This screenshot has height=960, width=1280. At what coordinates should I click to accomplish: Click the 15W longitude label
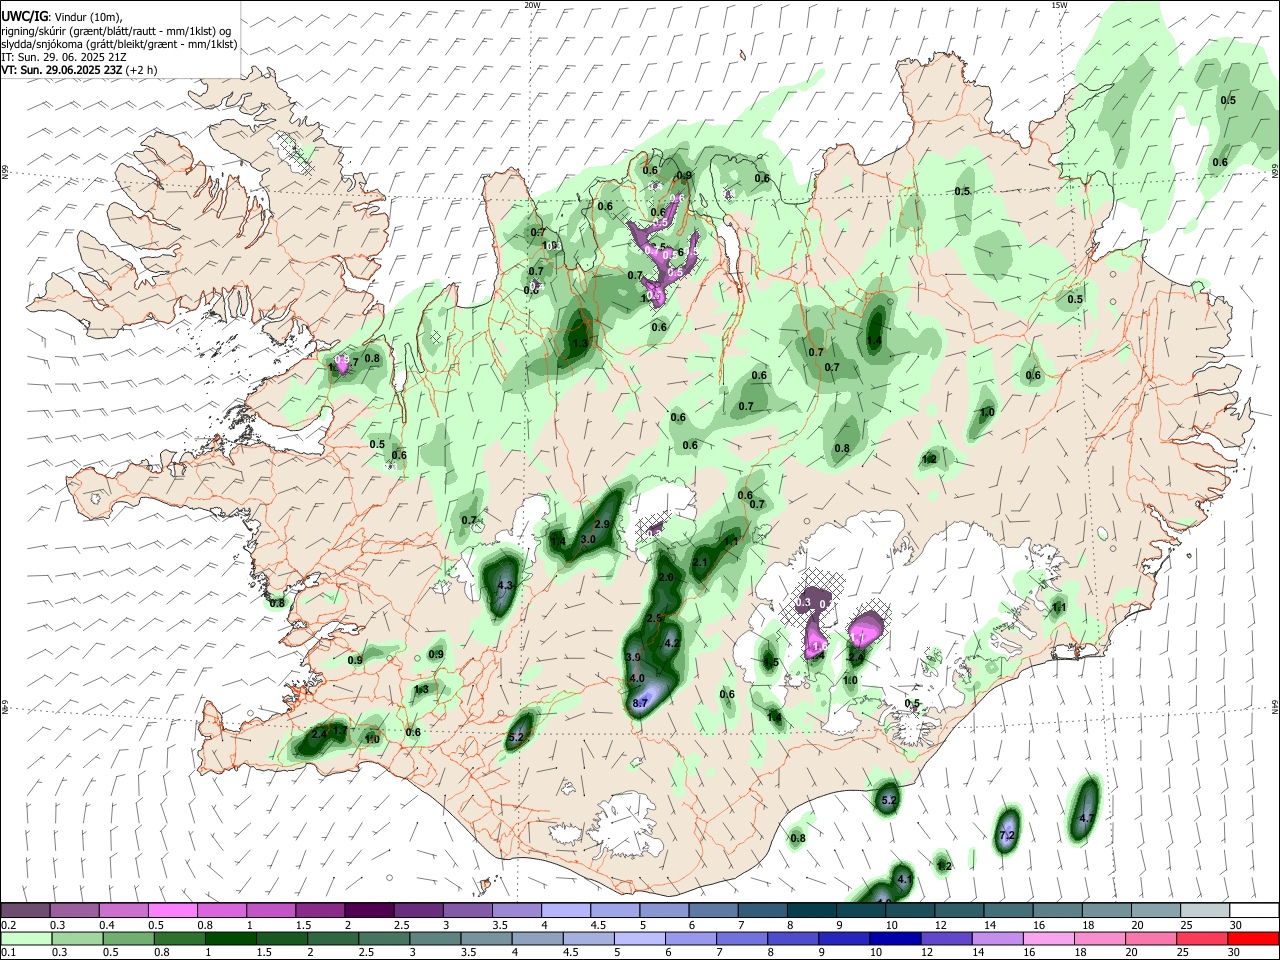(1058, 5)
